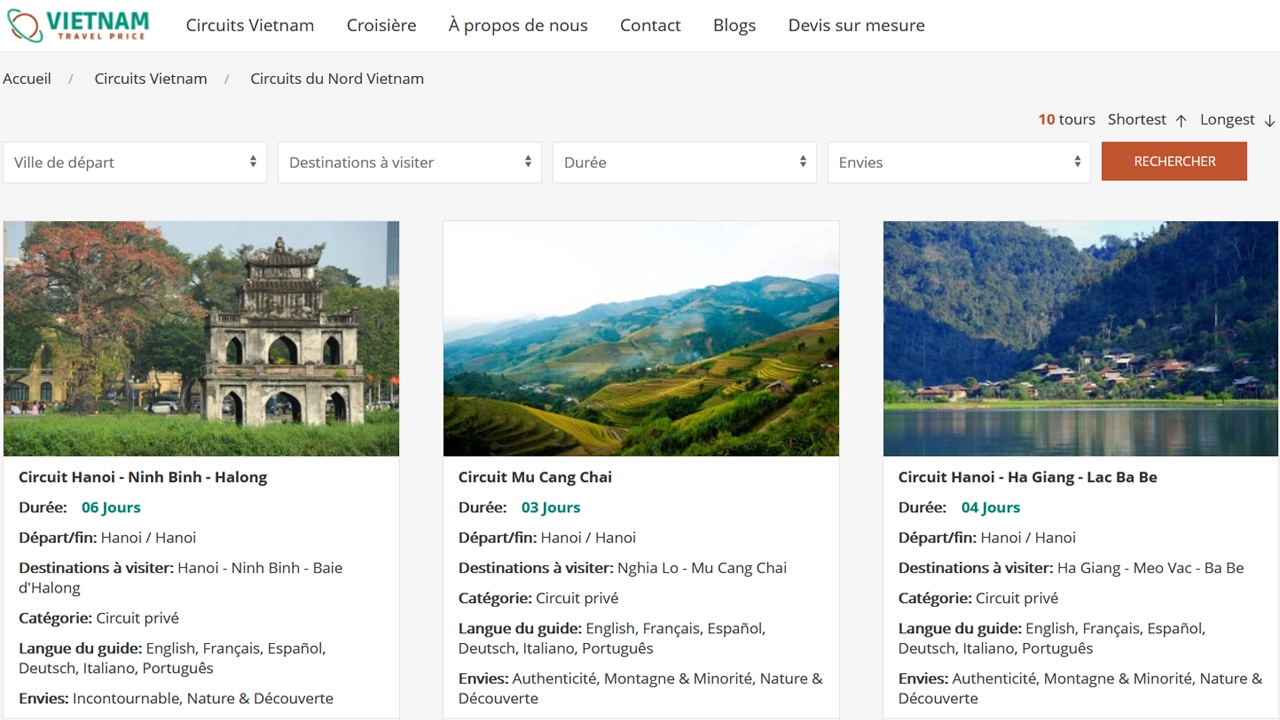The width and height of the screenshot is (1280, 720).
Task: Click the Accueil breadcrumb link
Action: click(27, 79)
